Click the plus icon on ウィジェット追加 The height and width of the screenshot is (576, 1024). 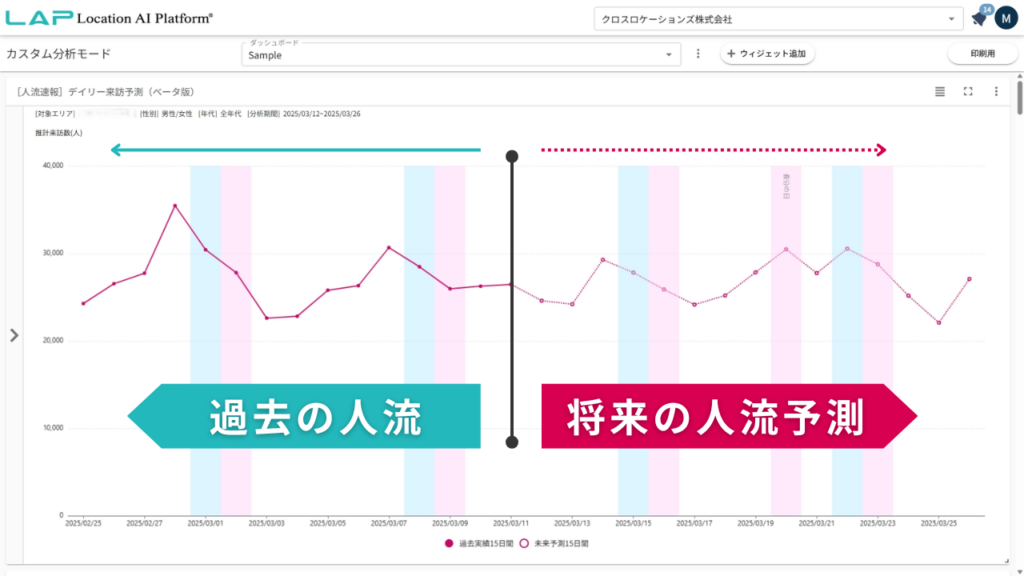click(x=729, y=53)
